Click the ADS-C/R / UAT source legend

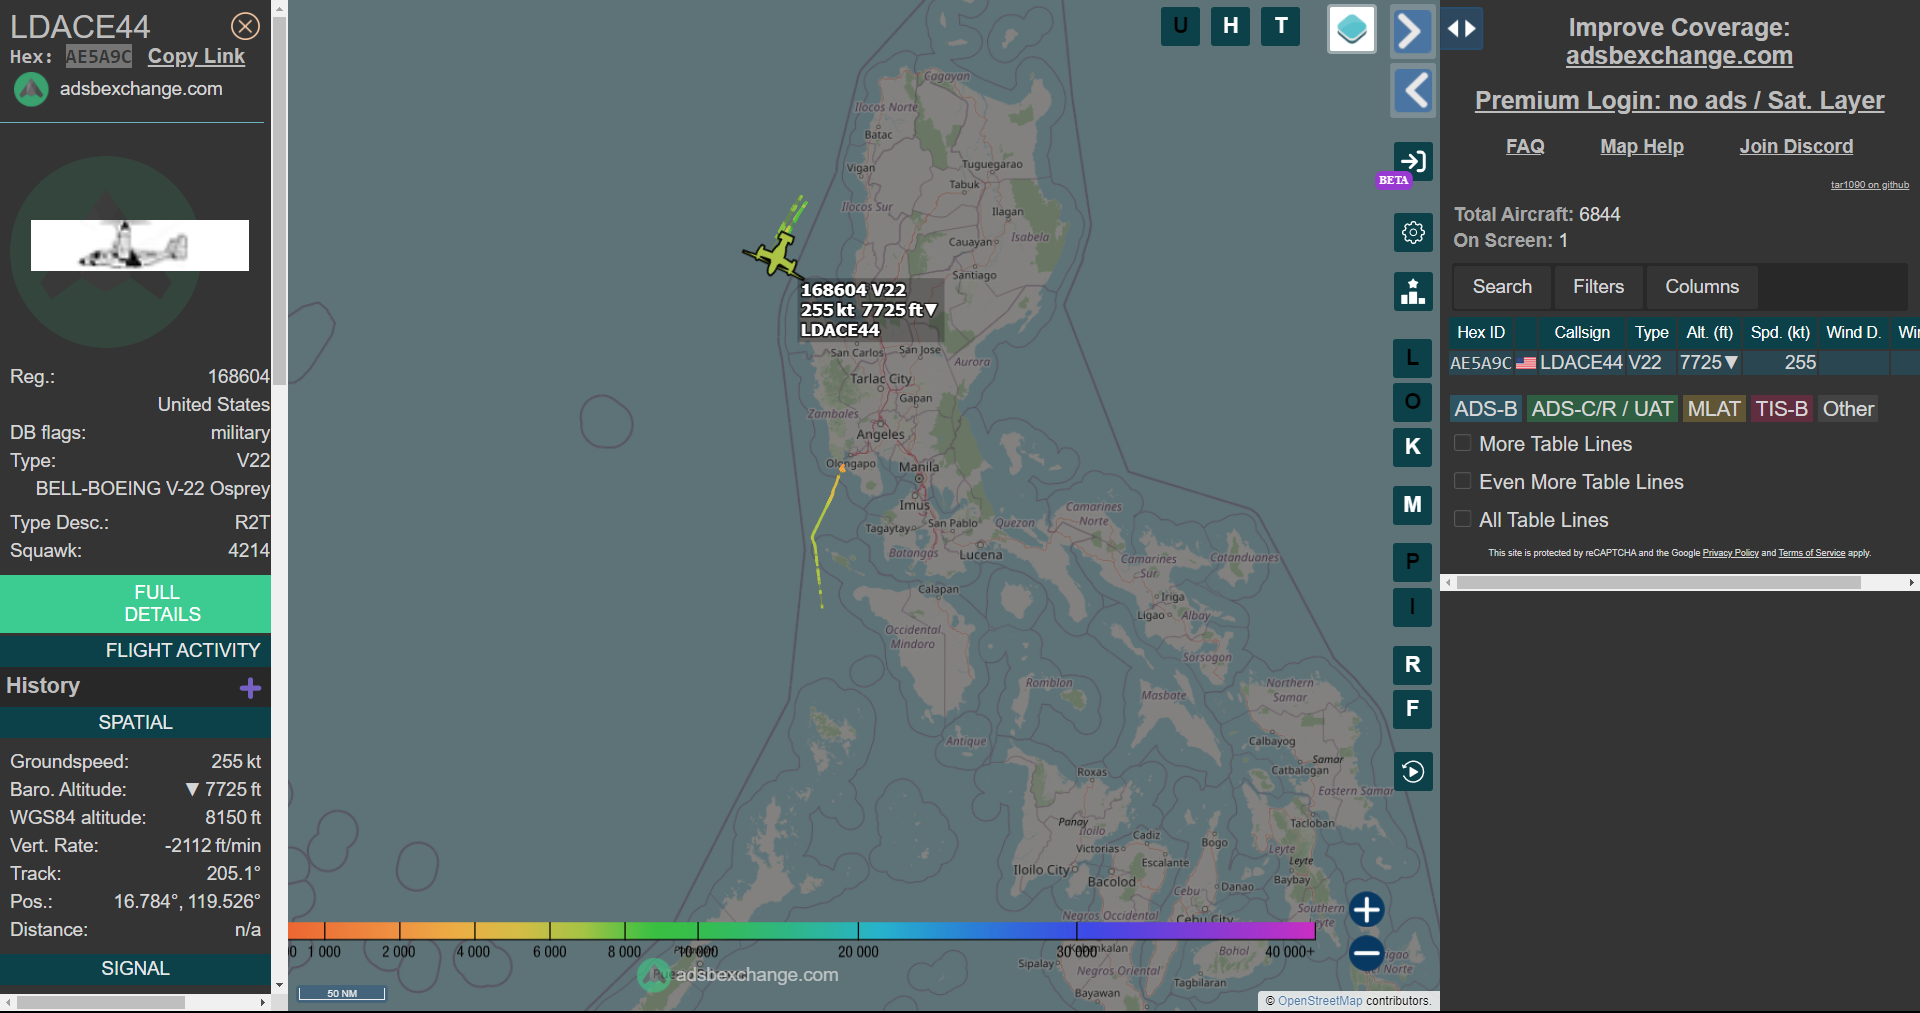1602,409
